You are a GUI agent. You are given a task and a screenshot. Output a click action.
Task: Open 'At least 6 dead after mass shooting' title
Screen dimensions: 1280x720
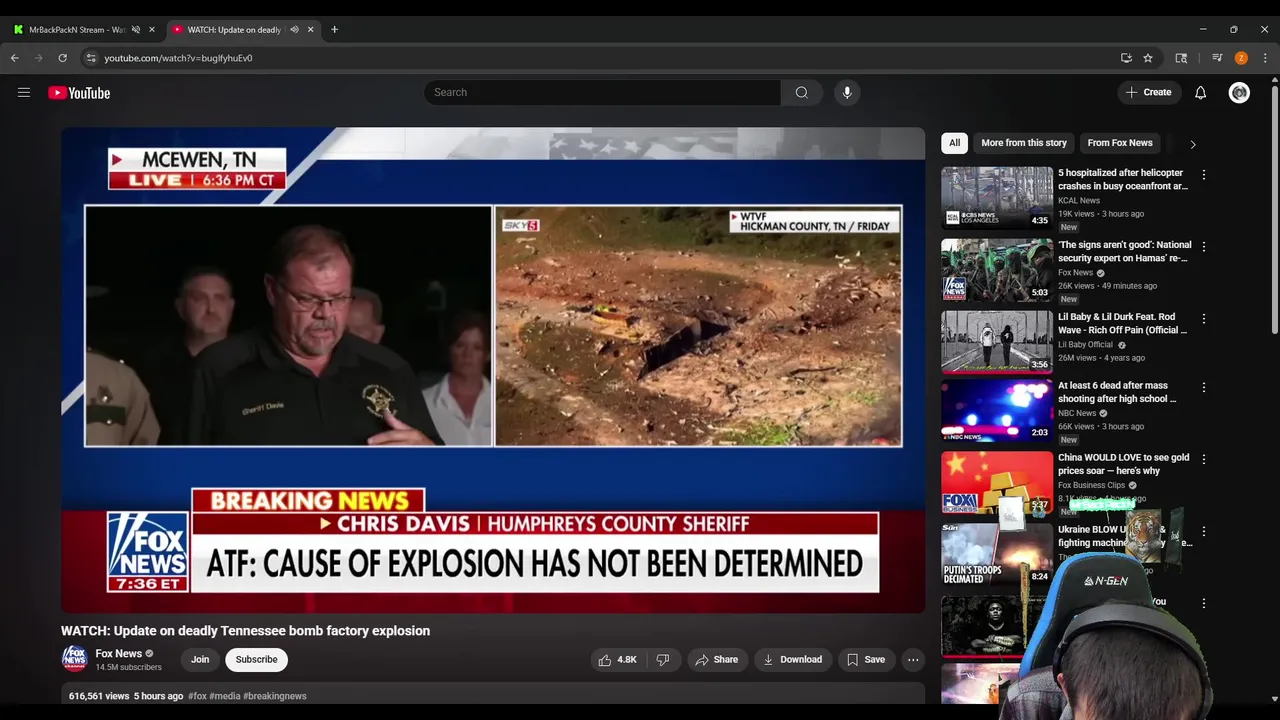1117,392
